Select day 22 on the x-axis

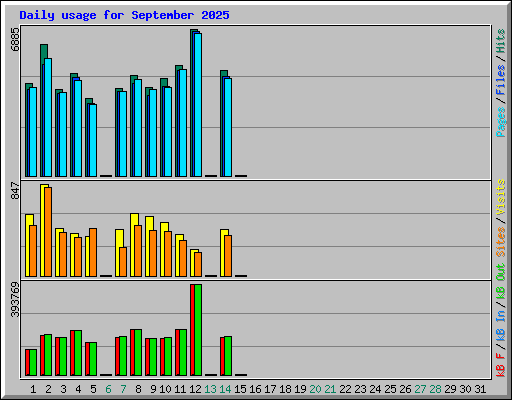pyautogui.click(x=345, y=389)
